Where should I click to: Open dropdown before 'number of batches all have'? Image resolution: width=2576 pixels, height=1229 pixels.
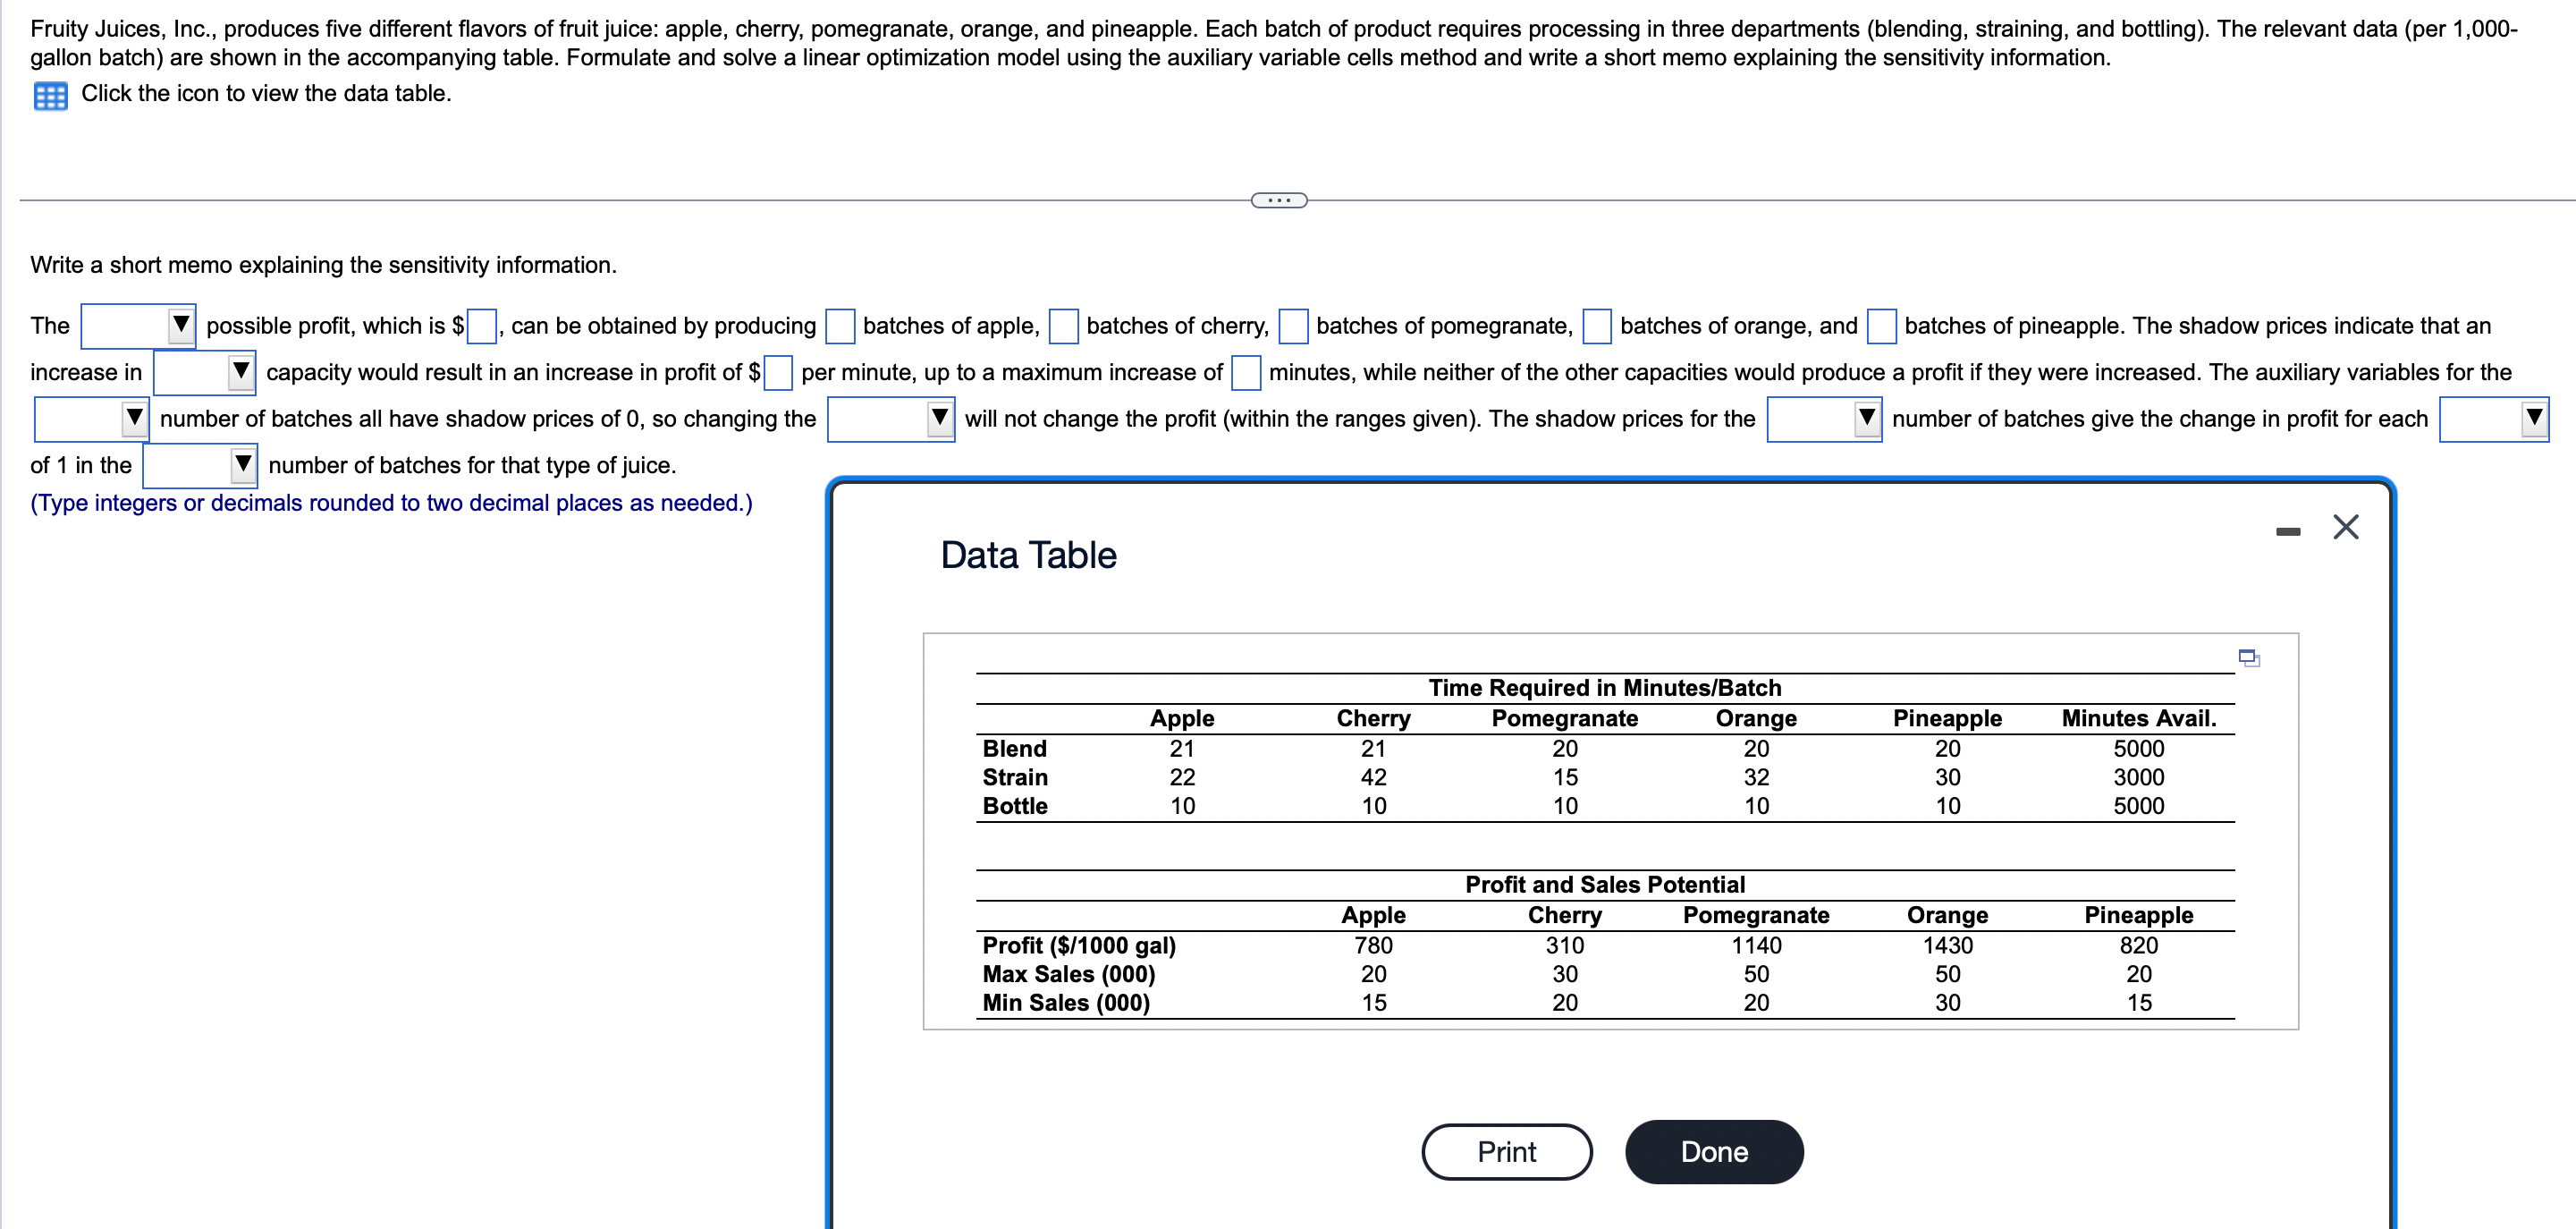(91, 419)
